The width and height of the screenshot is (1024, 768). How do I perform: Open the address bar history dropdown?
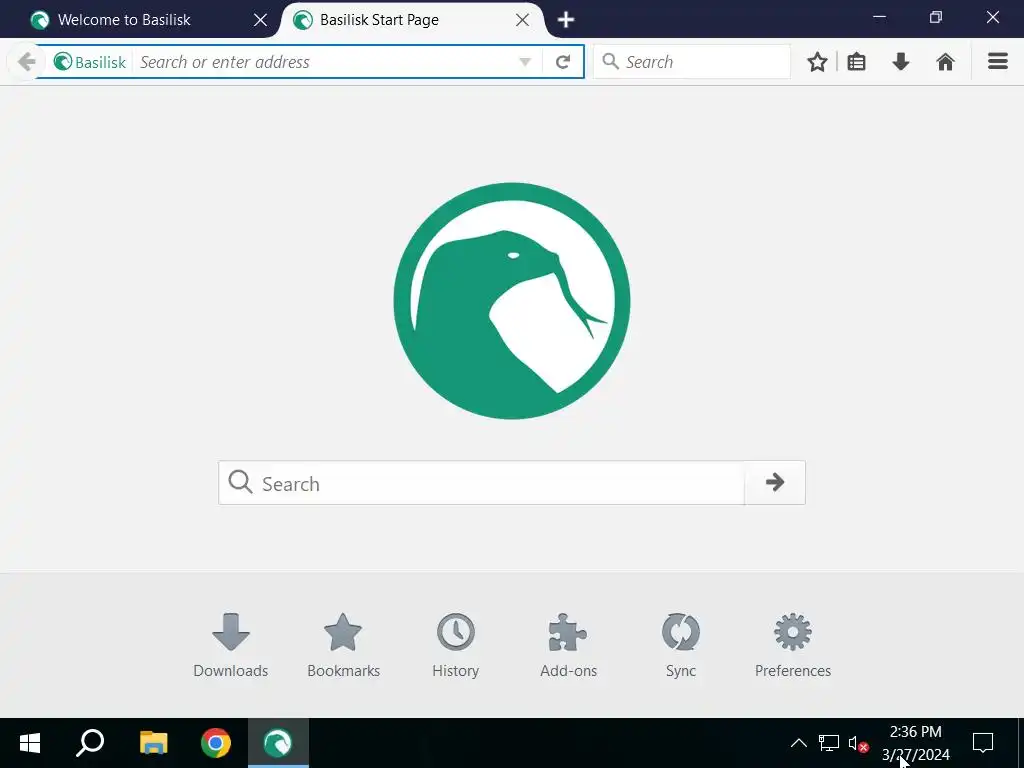(x=524, y=62)
